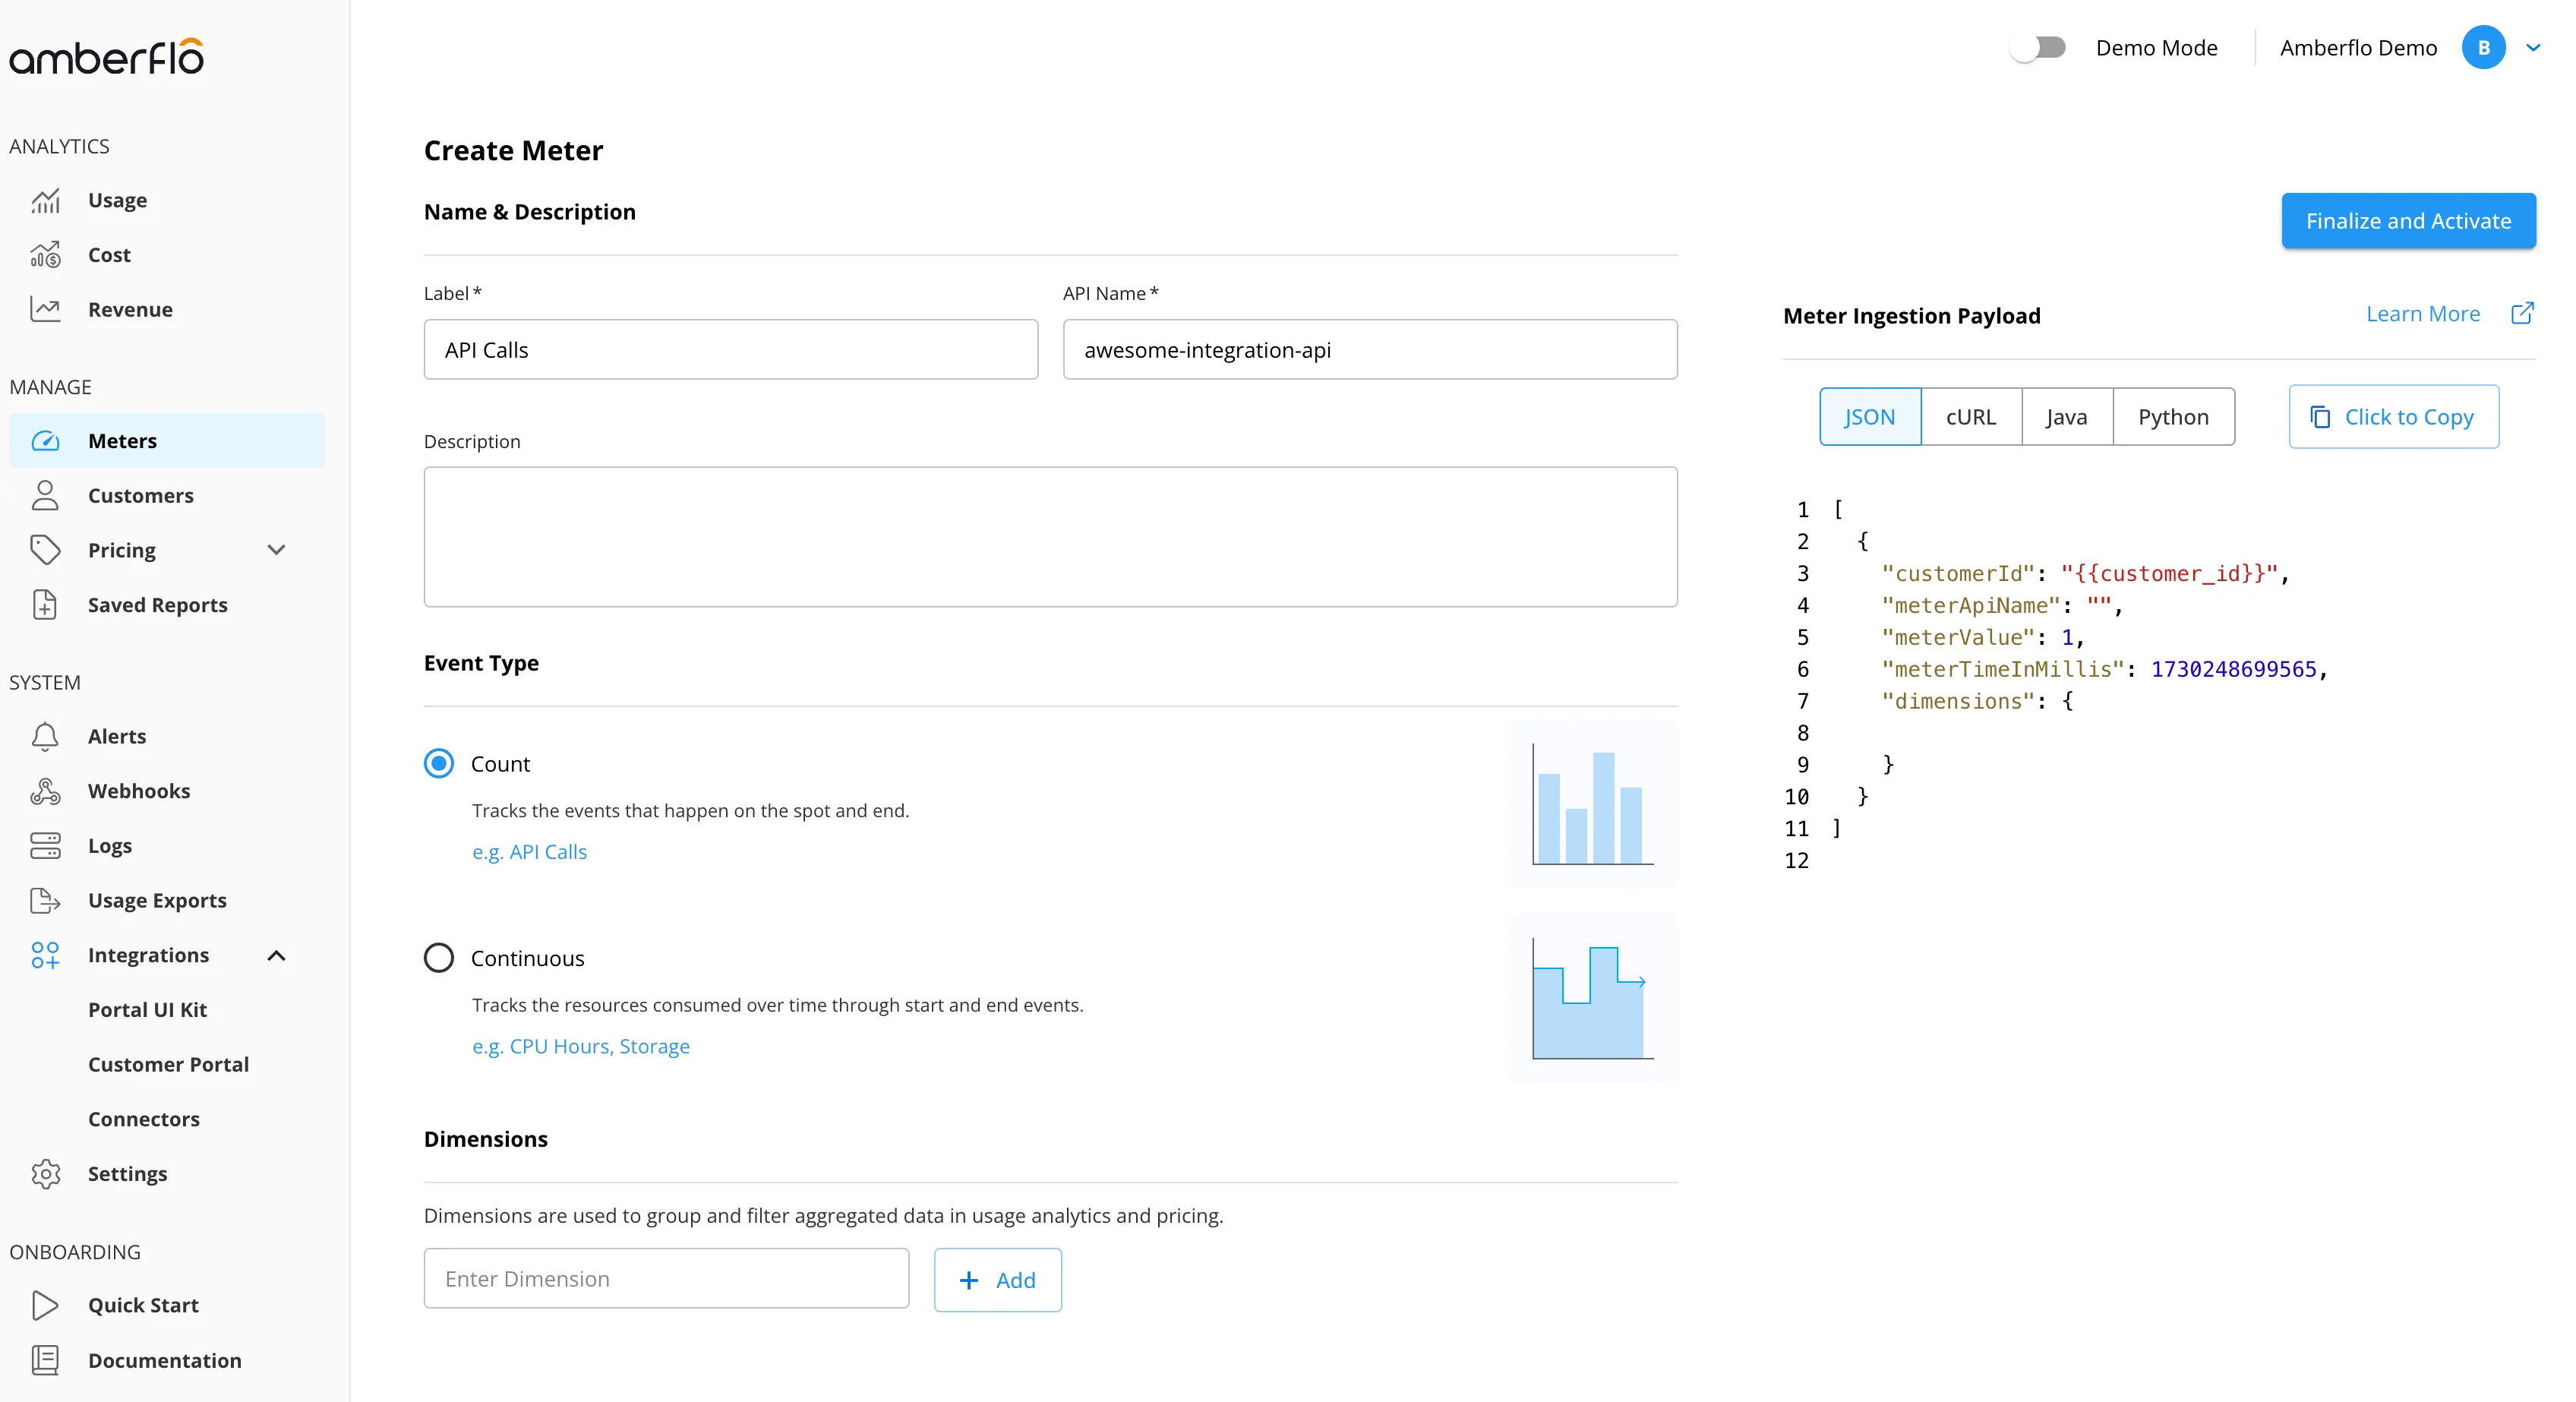Click the Description text area
2576x1402 pixels.
[1051, 537]
